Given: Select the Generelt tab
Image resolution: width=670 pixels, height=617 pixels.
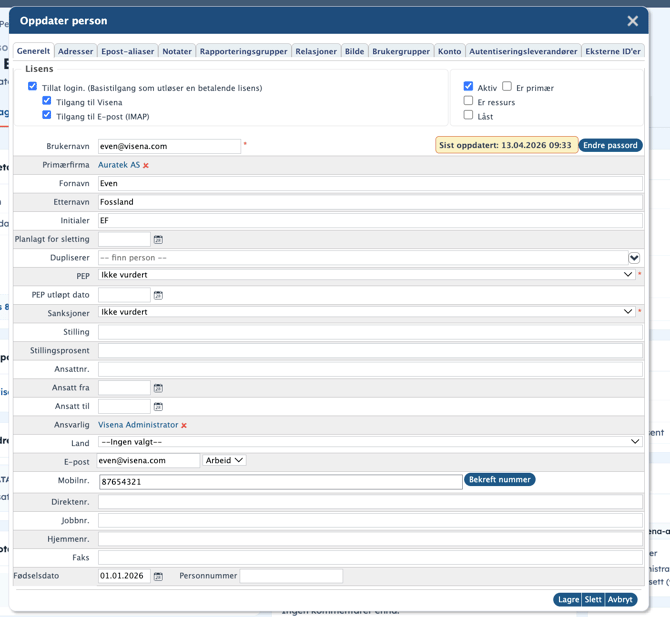Looking at the screenshot, I should [33, 51].
